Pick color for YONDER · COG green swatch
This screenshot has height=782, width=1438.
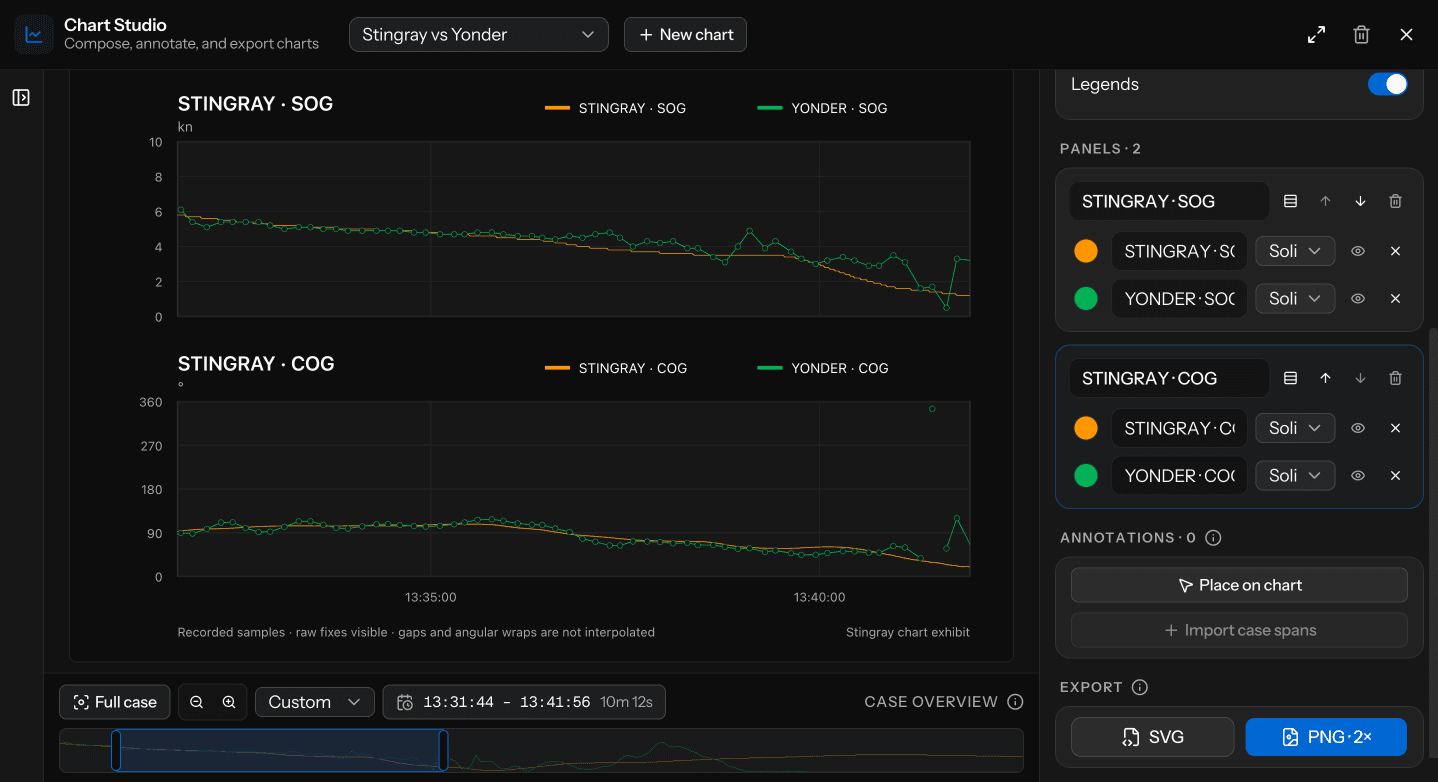tap(1086, 475)
